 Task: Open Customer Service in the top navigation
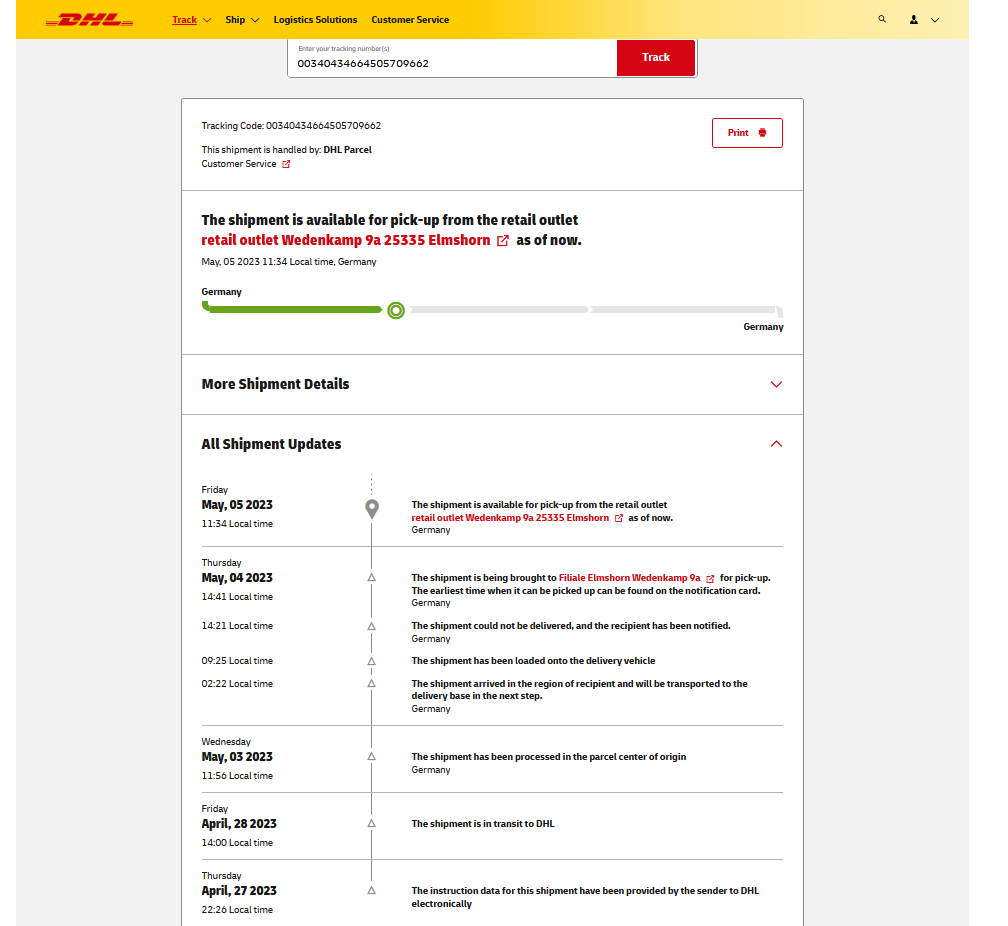click(x=410, y=20)
